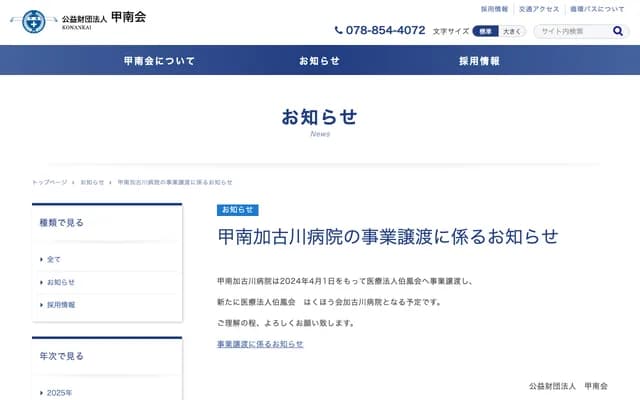Click the 公益財団法人 甲南会 signature text

click(568, 386)
